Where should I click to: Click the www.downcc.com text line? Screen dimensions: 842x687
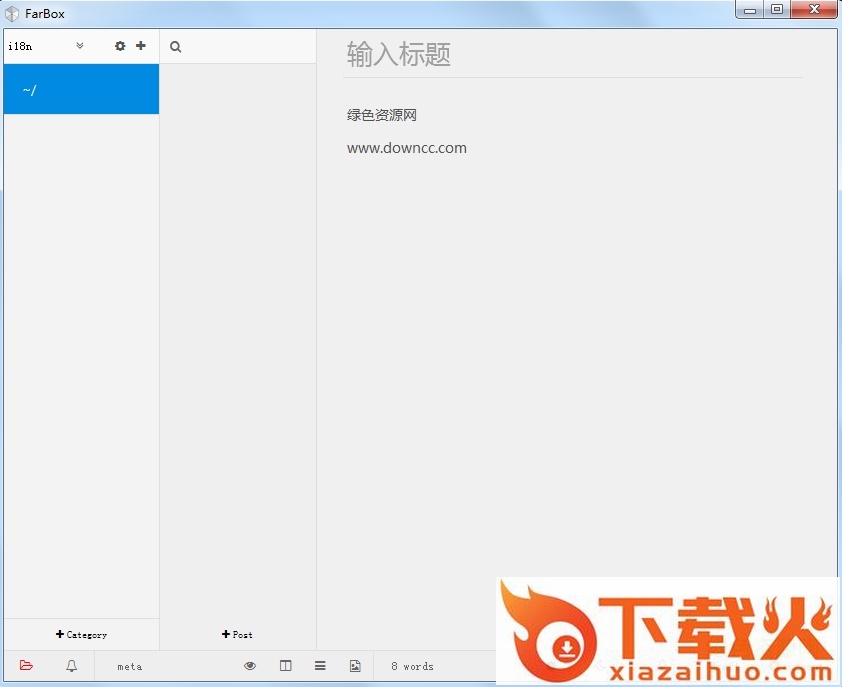[x=407, y=148]
